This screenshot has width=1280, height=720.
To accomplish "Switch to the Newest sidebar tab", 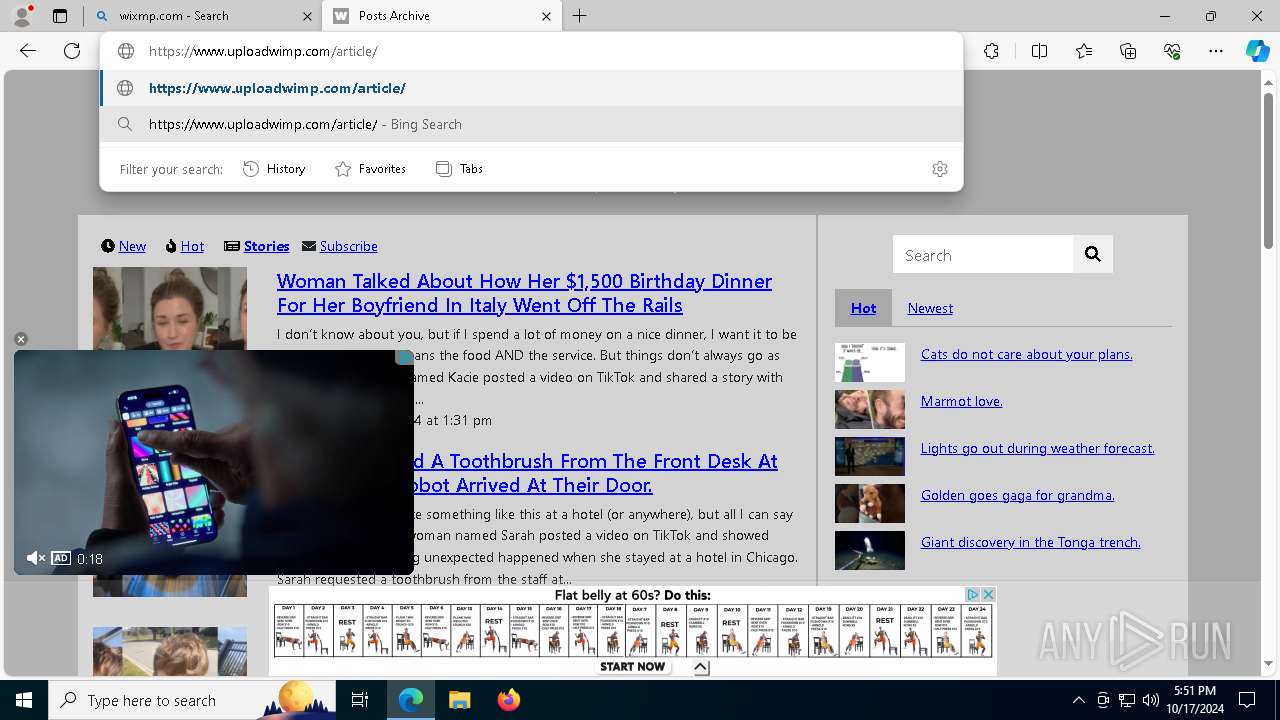I will click(930, 308).
